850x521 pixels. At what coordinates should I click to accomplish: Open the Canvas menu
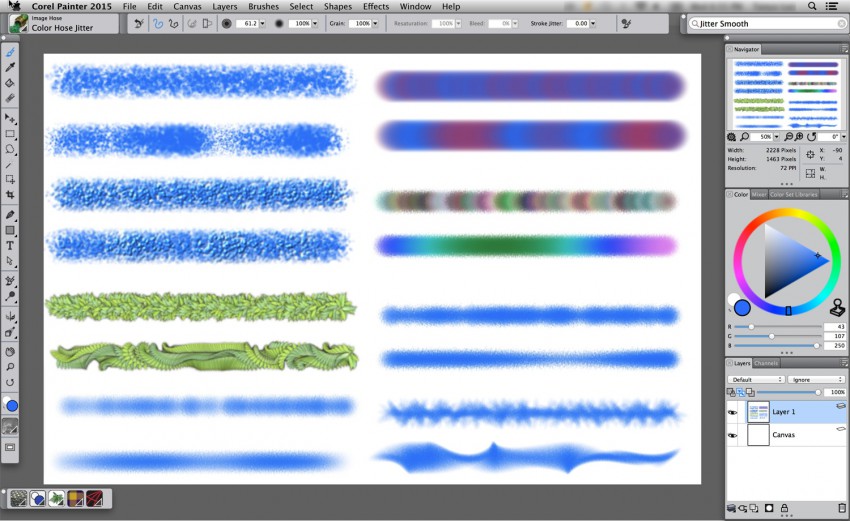point(188,7)
